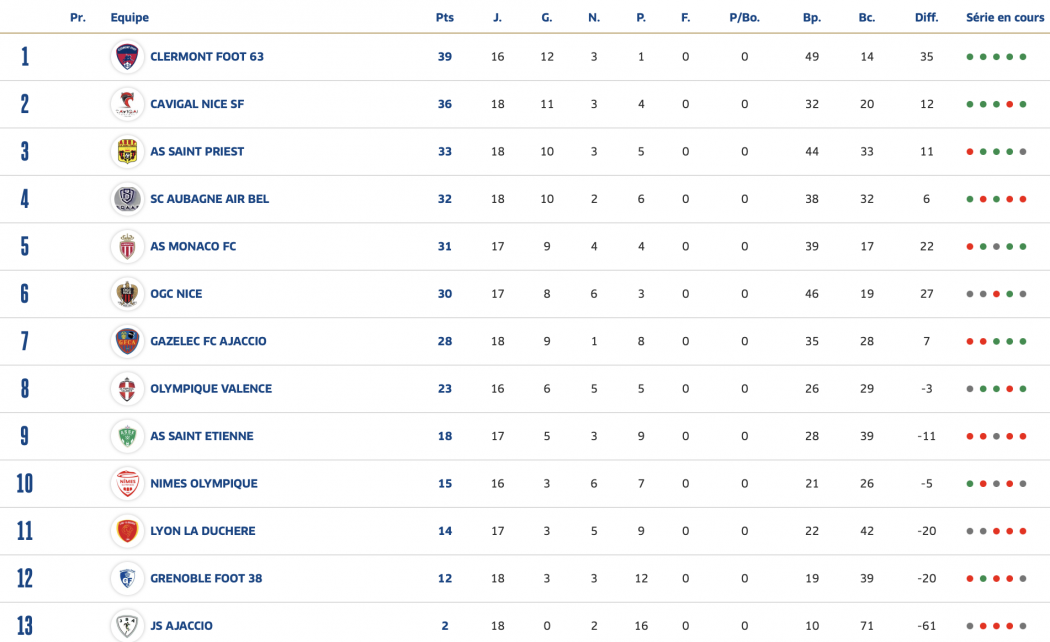Click the AS Saint Etienne logo
Image resolution: width=1050 pixels, height=642 pixels.
point(127,436)
